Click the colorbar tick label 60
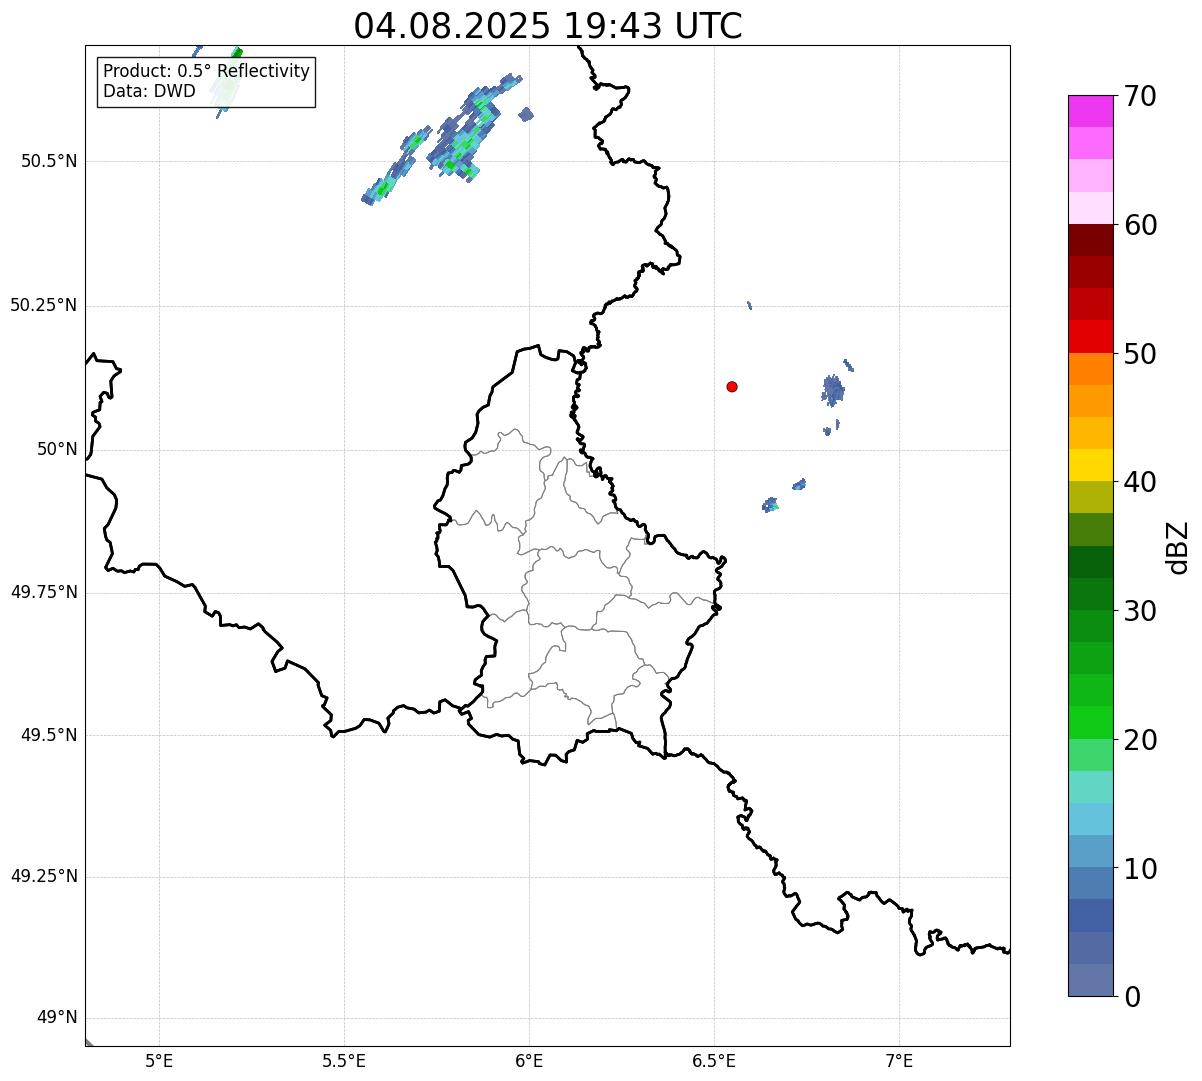Image resolution: width=1202 pixels, height=1081 pixels. [x=1140, y=225]
